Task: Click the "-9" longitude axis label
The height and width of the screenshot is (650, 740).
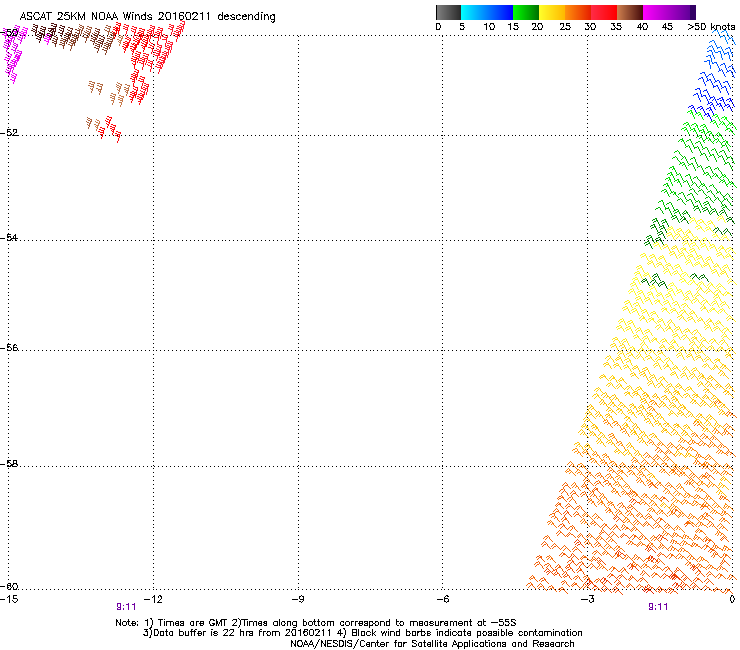Action: 298,599
